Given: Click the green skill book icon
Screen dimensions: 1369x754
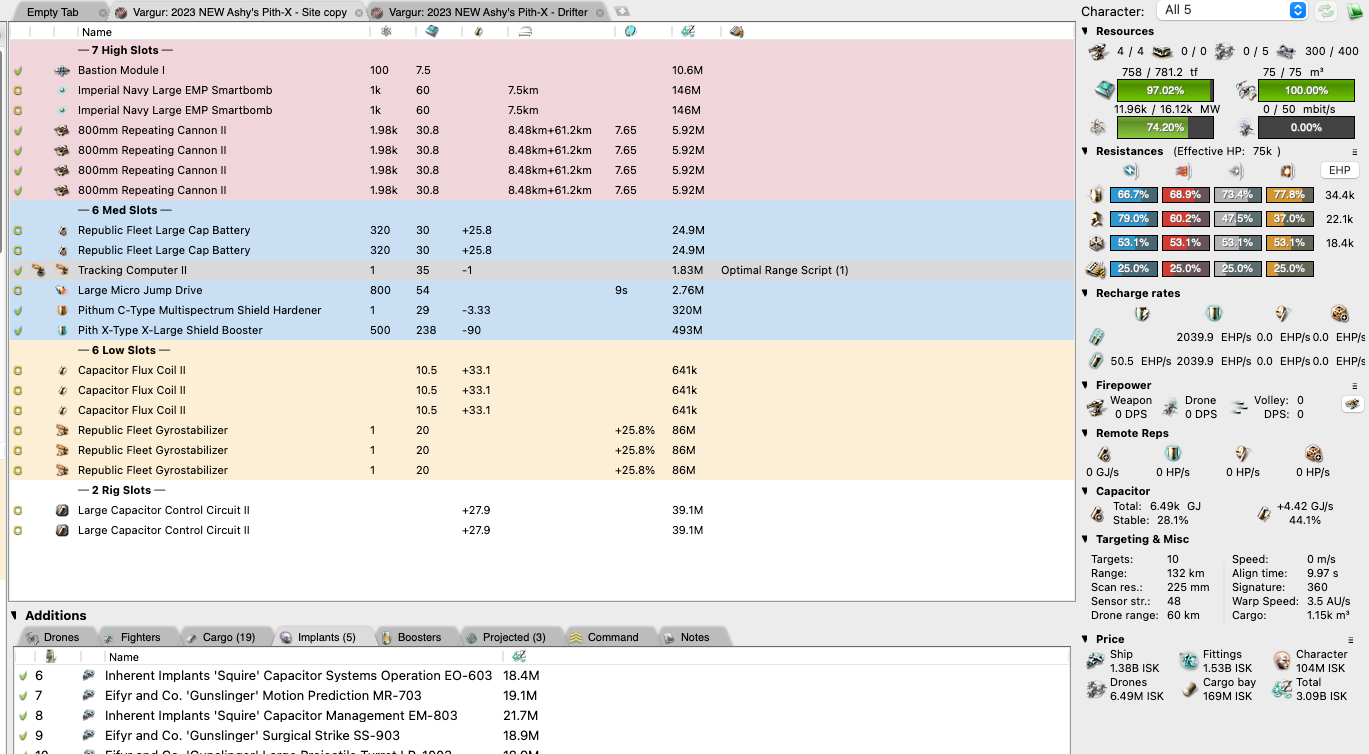Looking at the screenshot, I should (x=1353, y=11).
